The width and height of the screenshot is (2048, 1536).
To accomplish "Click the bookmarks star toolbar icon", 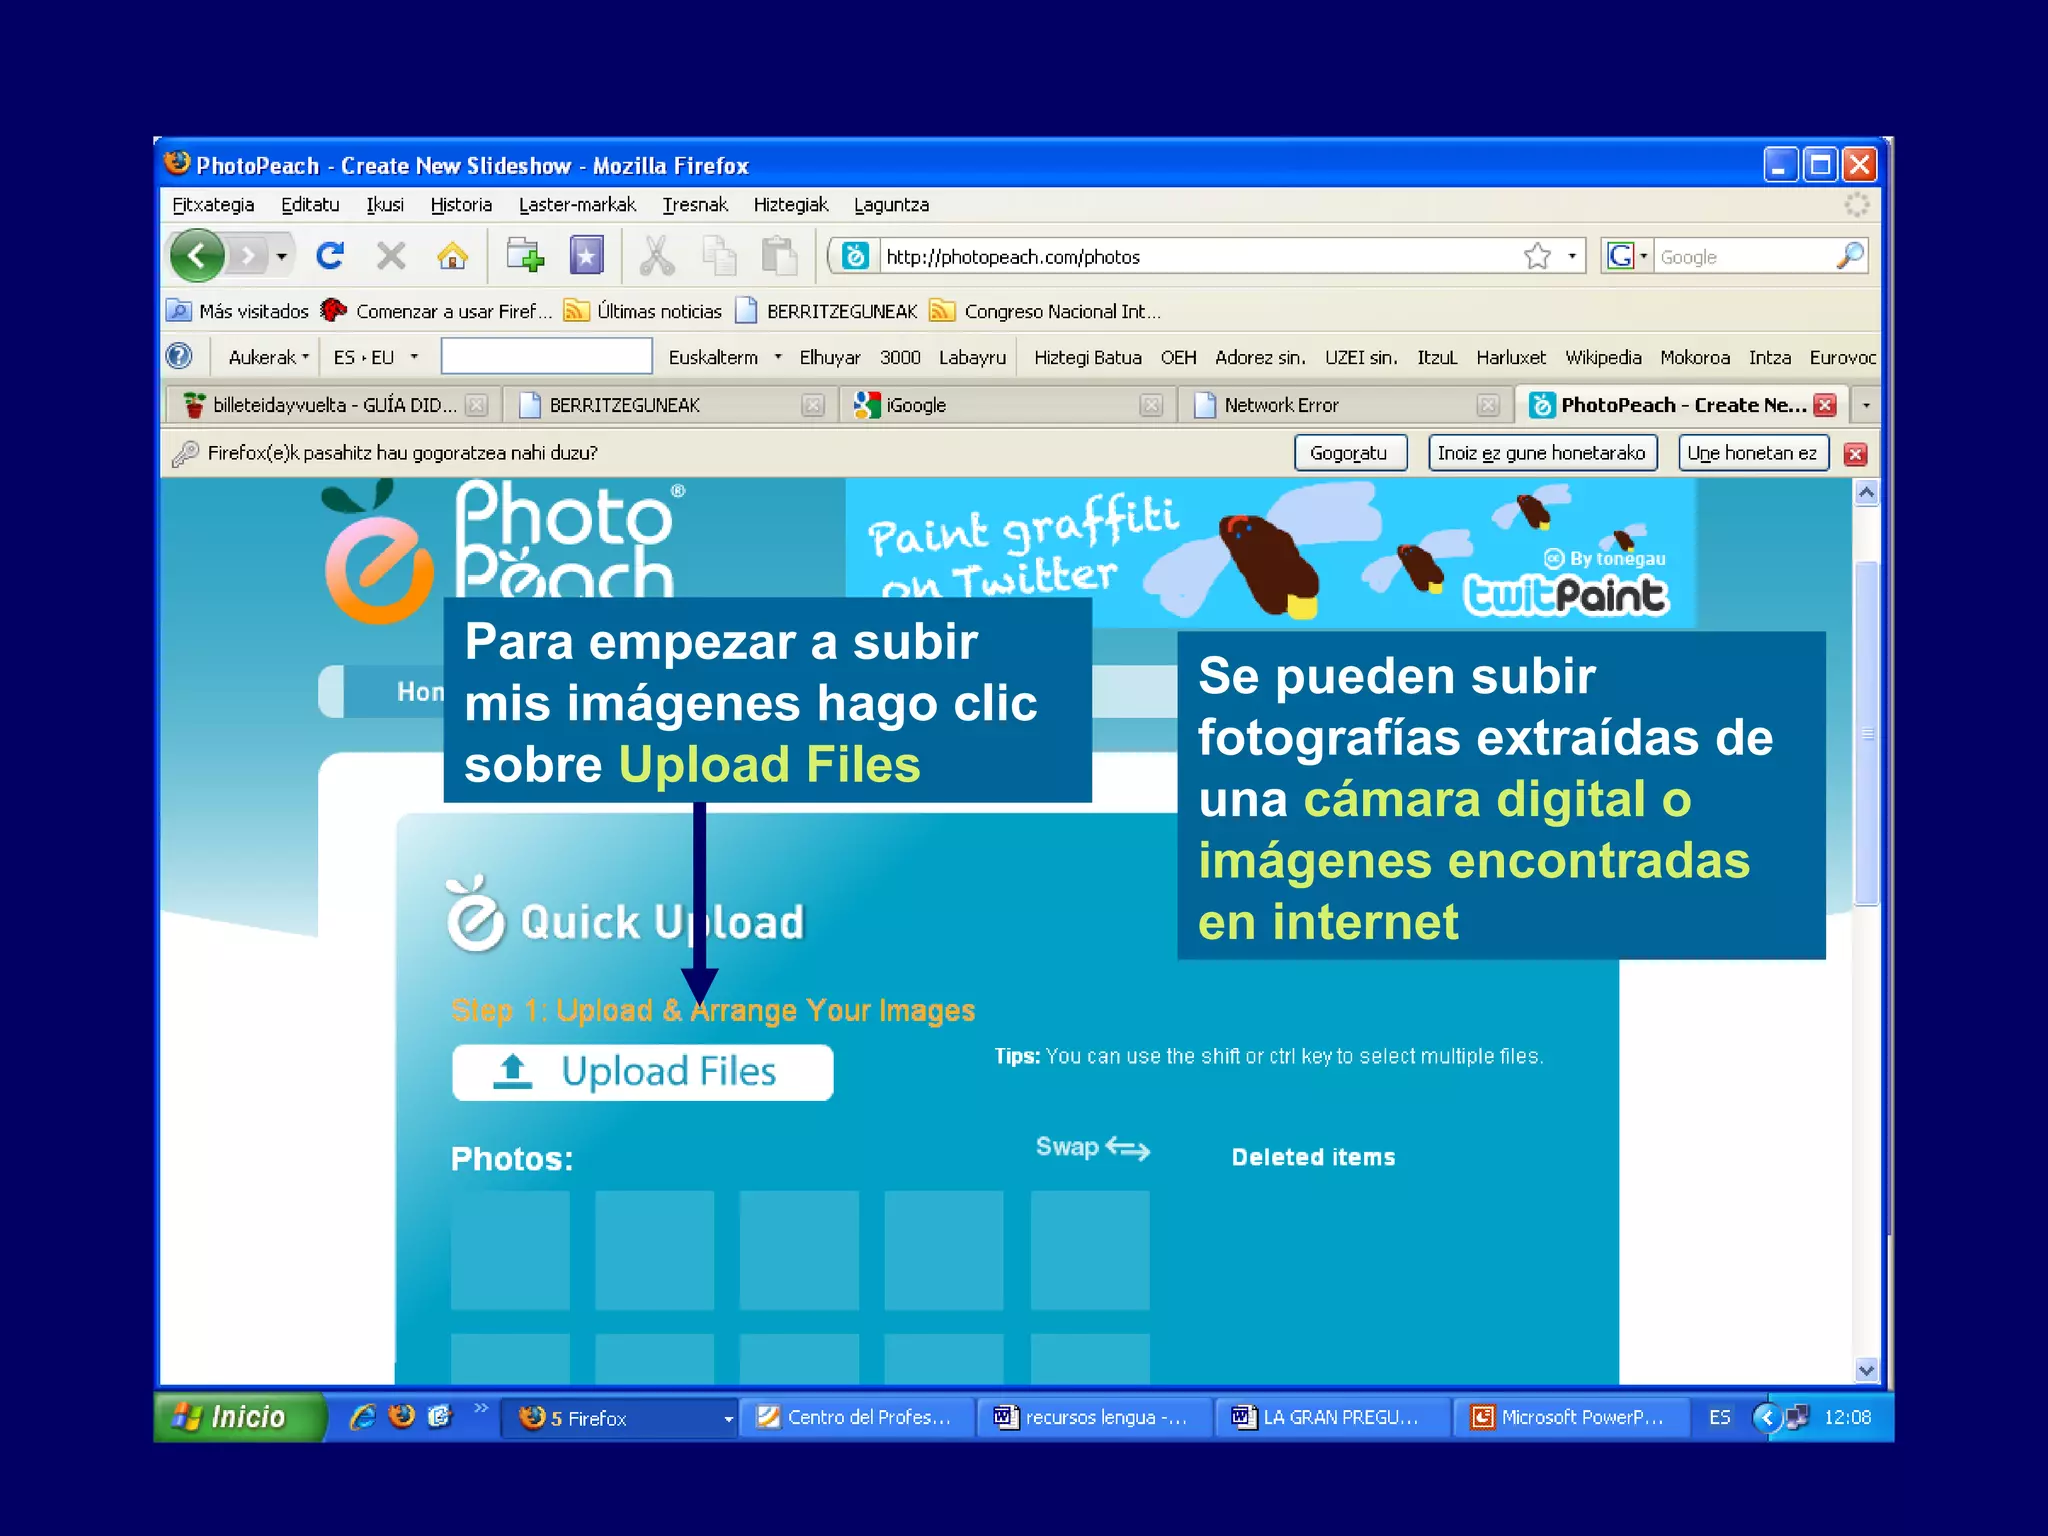I will (x=587, y=256).
